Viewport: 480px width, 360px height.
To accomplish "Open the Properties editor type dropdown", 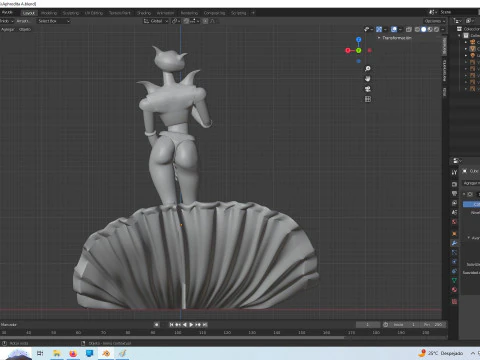I will [x=457, y=161].
